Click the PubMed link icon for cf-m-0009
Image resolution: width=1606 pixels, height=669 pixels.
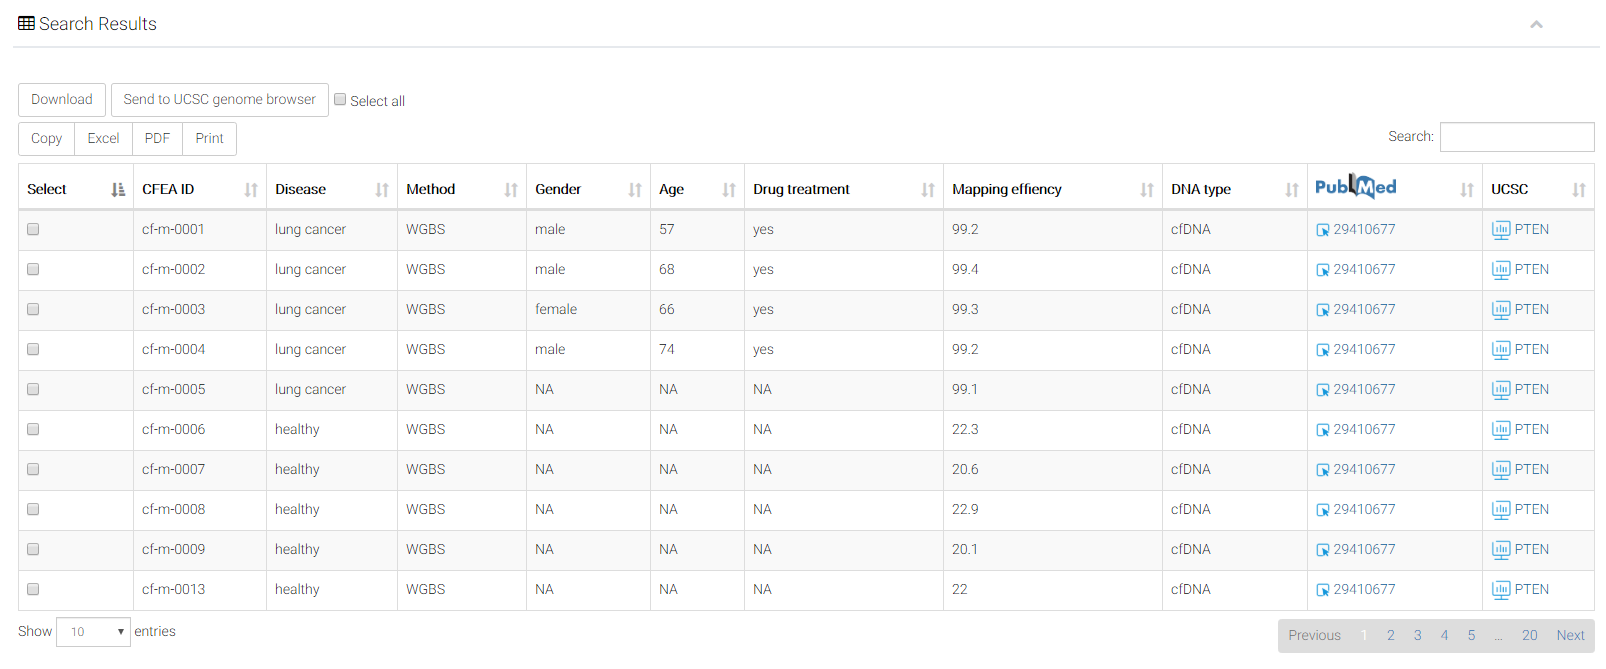click(x=1322, y=550)
